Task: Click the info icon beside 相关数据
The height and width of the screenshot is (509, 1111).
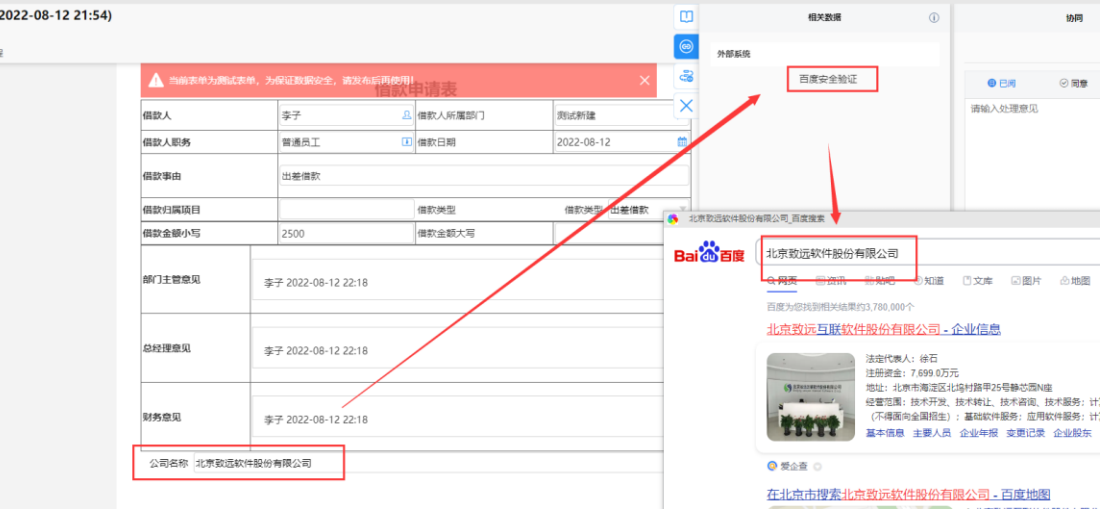Action: coord(934,18)
